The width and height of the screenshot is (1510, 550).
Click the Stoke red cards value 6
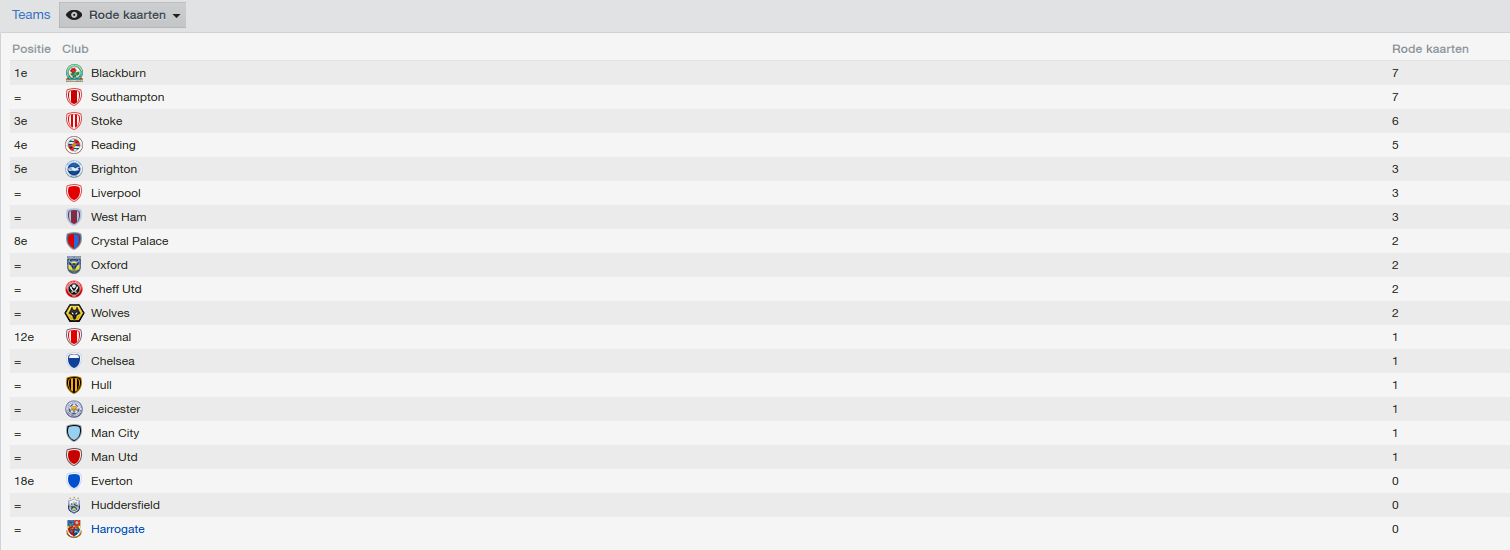(1395, 121)
